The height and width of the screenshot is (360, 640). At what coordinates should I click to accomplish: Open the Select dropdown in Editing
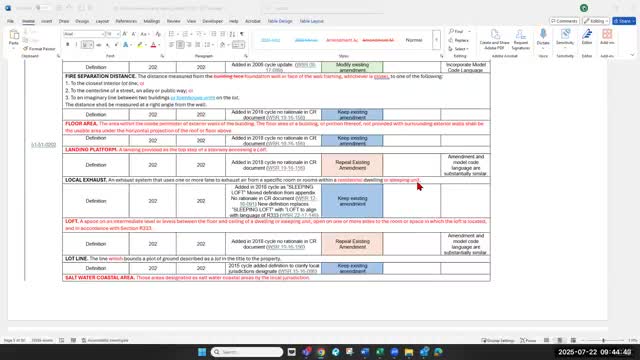pyautogui.click(x=458, y=49)
